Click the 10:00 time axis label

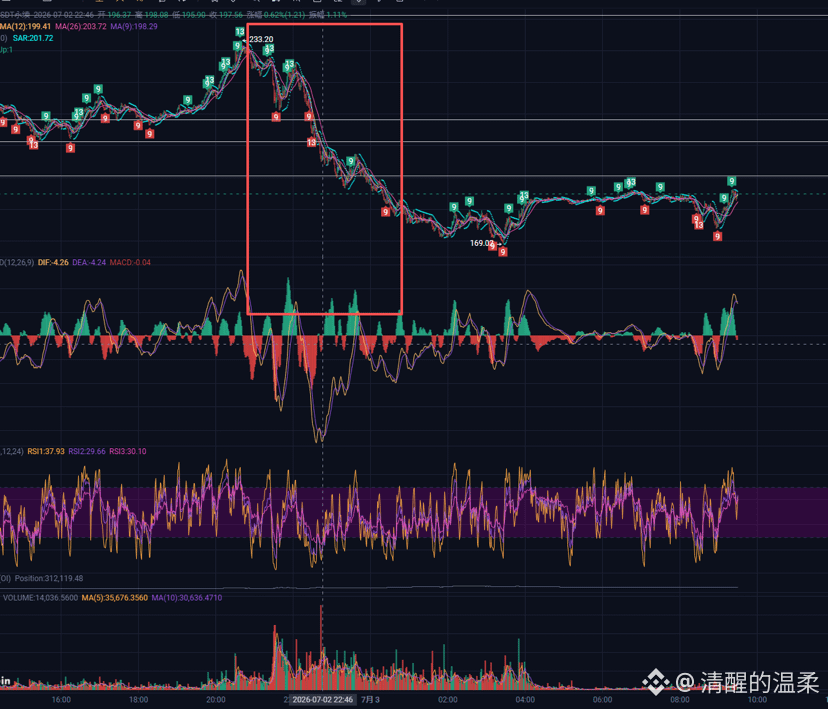coord(757,699)
